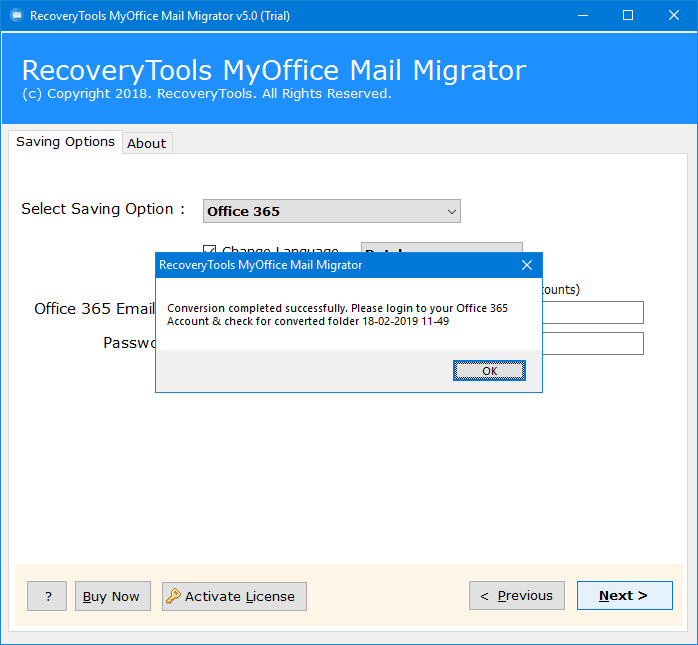Minimize the Mail Migrator window

[583, 16]
